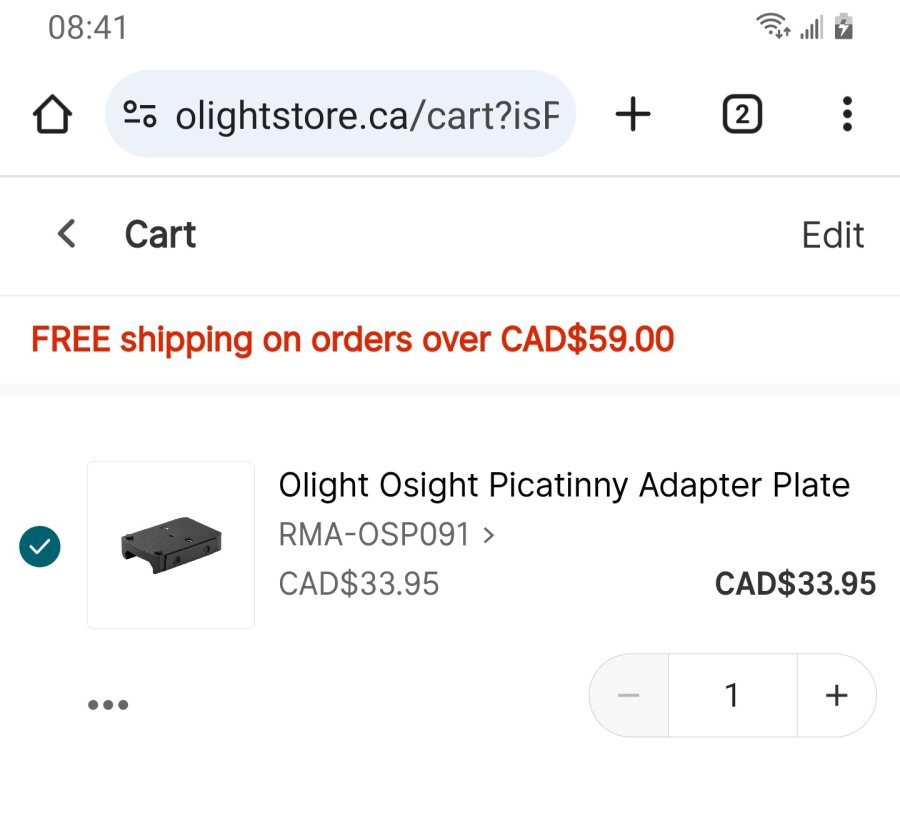Tap the FREE shipping promotion banner
This screenshot has width=900, height=813.
coord(352,340)
